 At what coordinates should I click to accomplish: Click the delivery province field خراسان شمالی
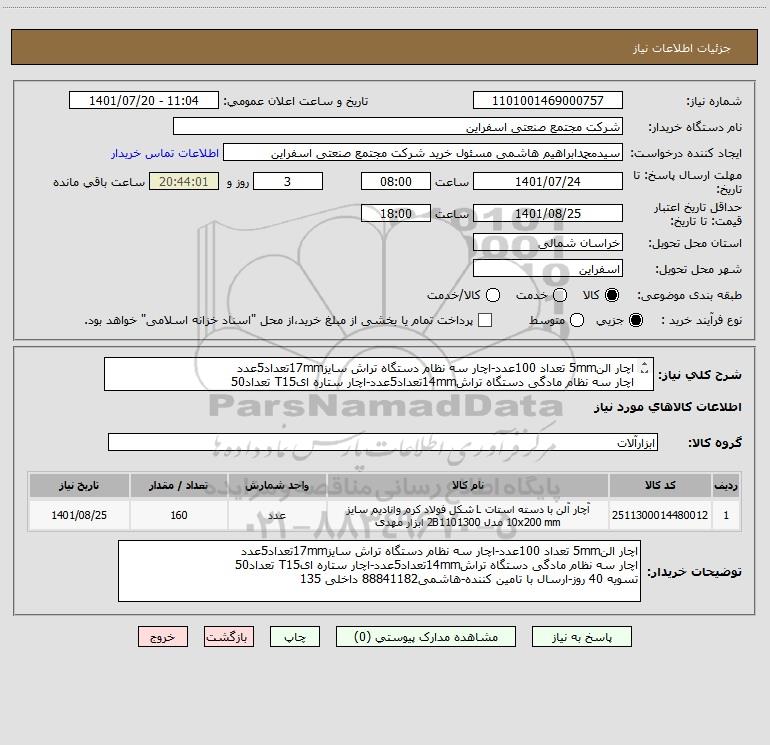(x=548, y=242)
